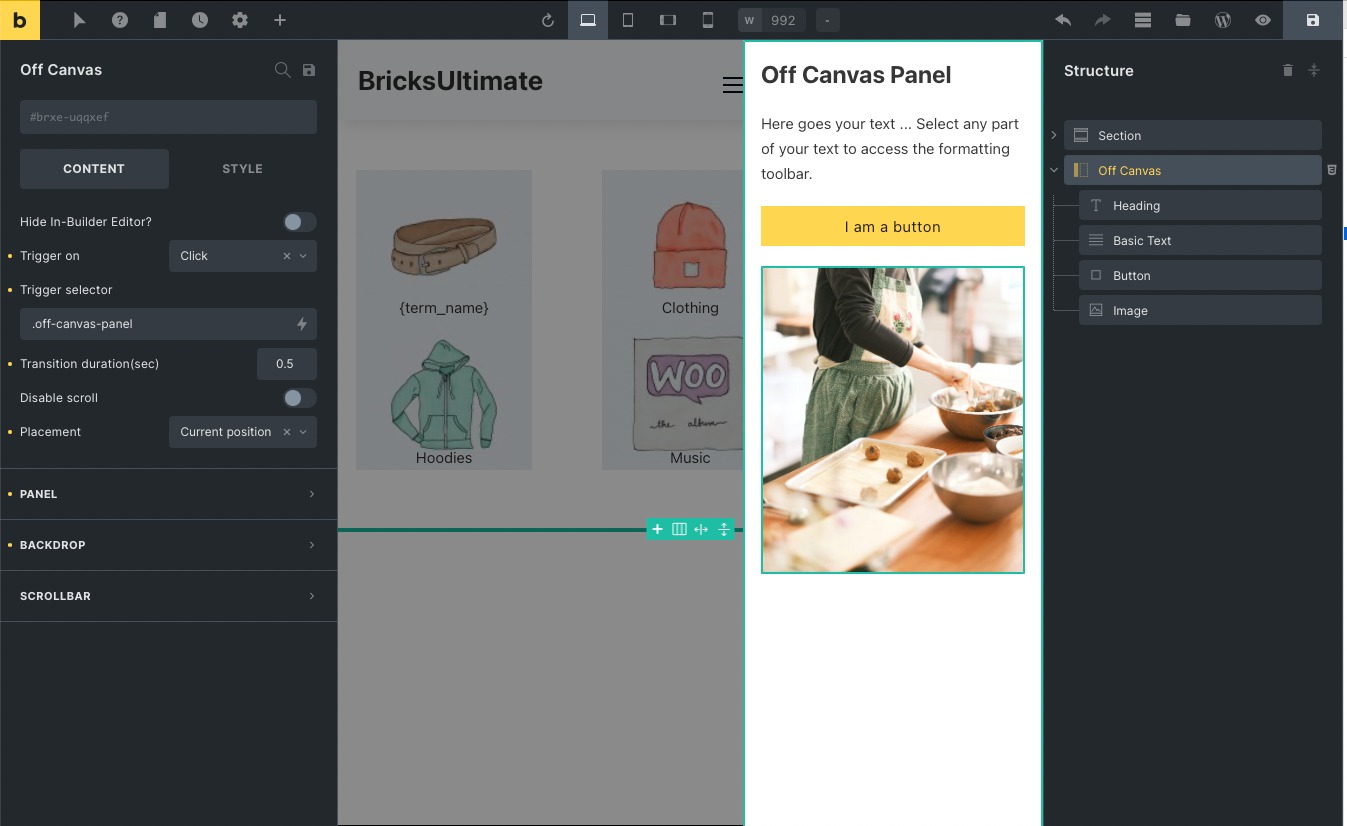The image size is (1347, 826).
Task: Expand the PANEL settings section
Action: click(168, 493)
